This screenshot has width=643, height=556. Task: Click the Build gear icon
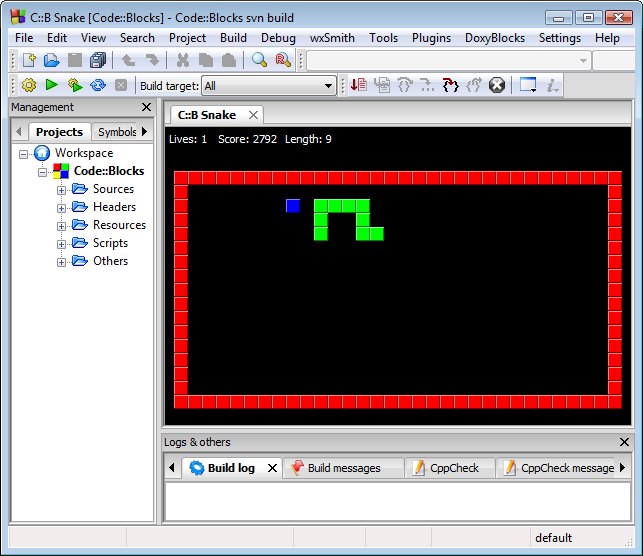[29, 86]
